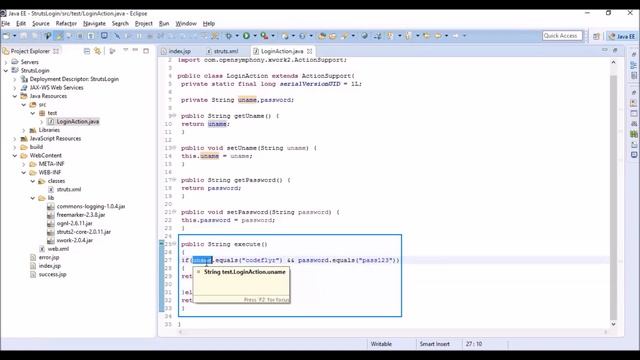Toggle Skip All Breakpoints in toolbar

click(117, 36)
